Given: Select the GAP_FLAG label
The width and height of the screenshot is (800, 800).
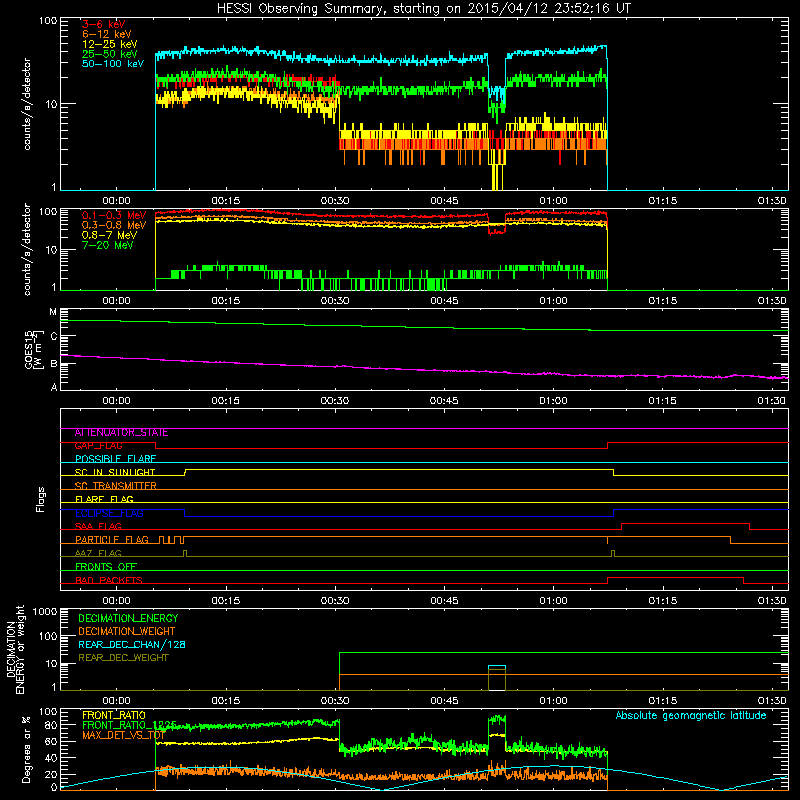Looking at the screenshot, I should click(x=98, y=446).
